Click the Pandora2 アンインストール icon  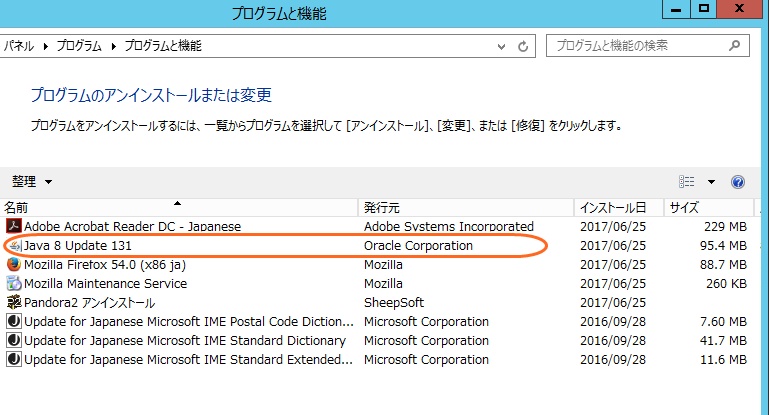[x=14, y=302]
